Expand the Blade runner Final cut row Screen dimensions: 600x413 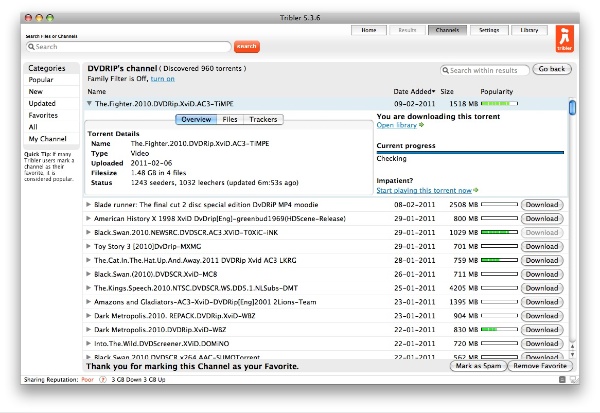click(x=88, y=204)
